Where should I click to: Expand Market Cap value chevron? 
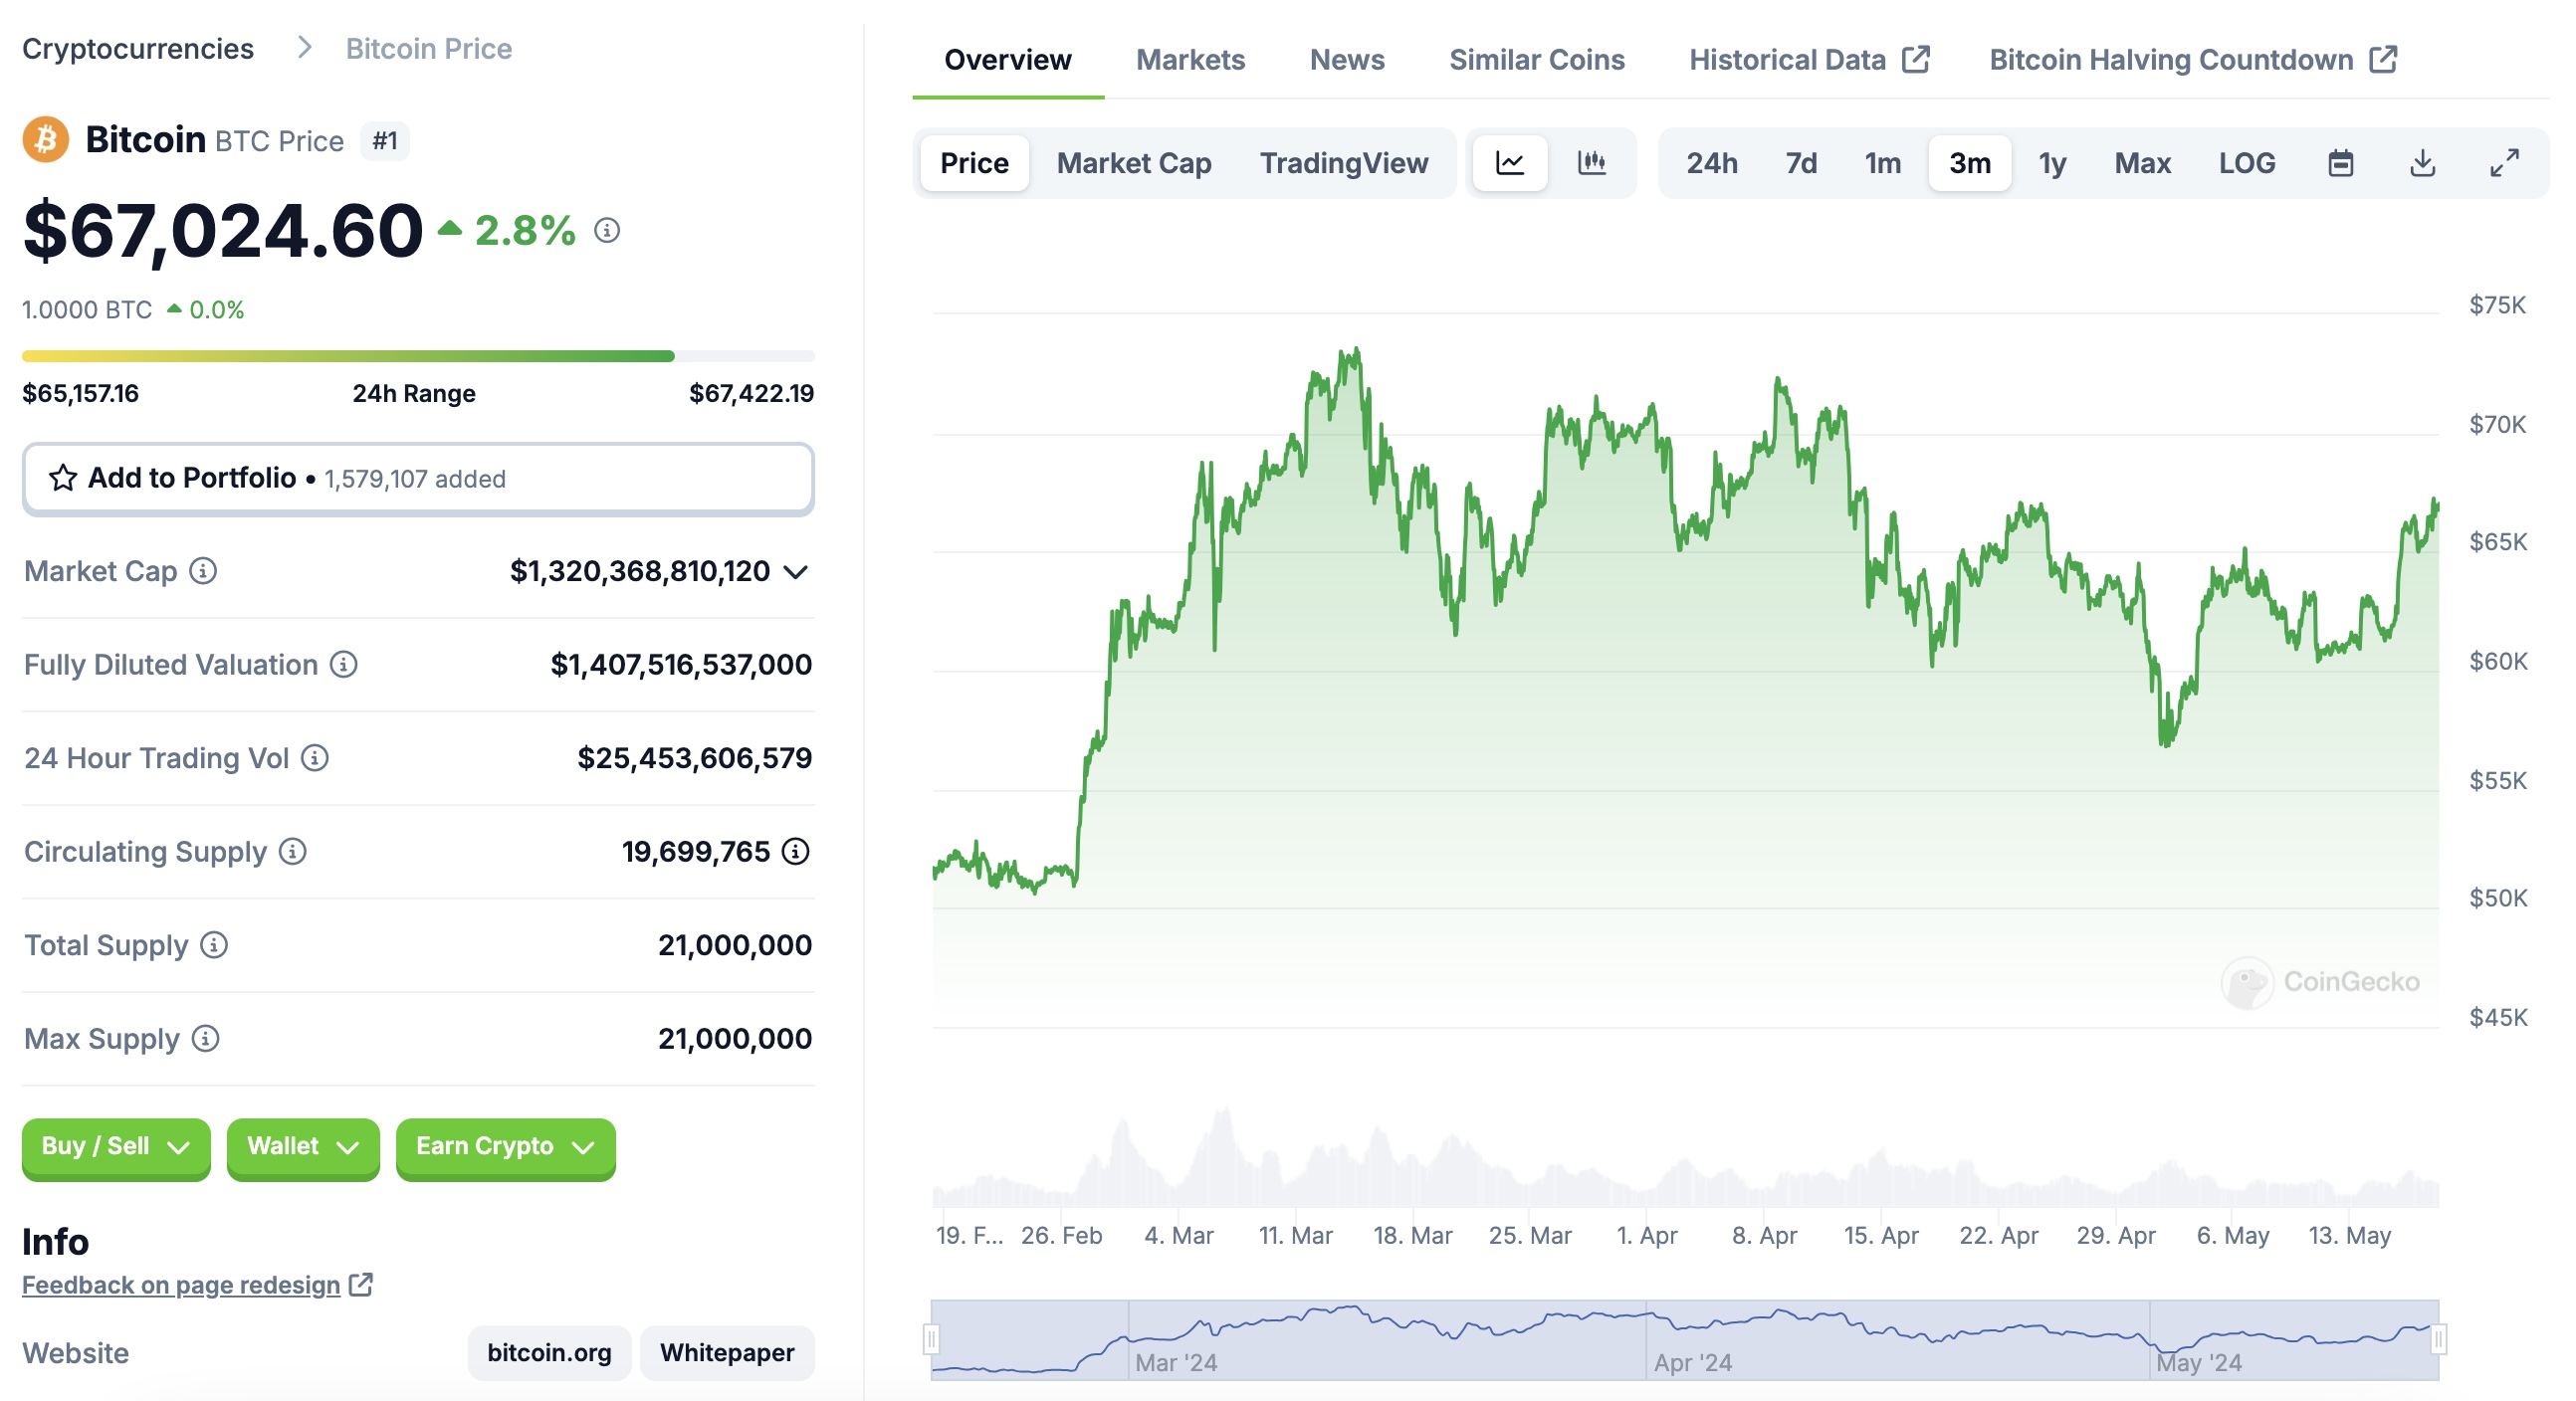click(x=796, y=572)
